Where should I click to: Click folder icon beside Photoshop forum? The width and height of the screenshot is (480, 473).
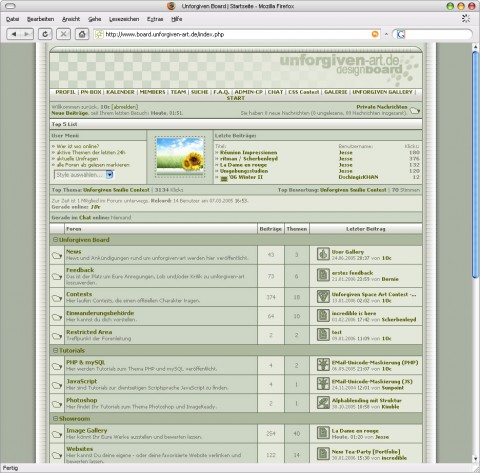pos(57,404)
